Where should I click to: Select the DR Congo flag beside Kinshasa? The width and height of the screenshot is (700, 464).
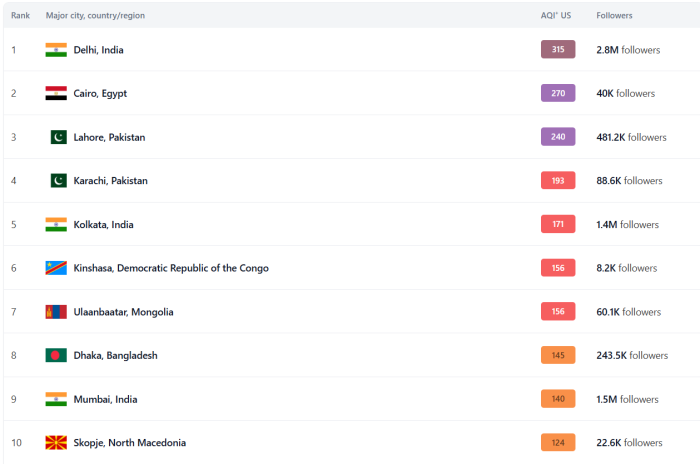pyautogui.click(x=56, y=268)
